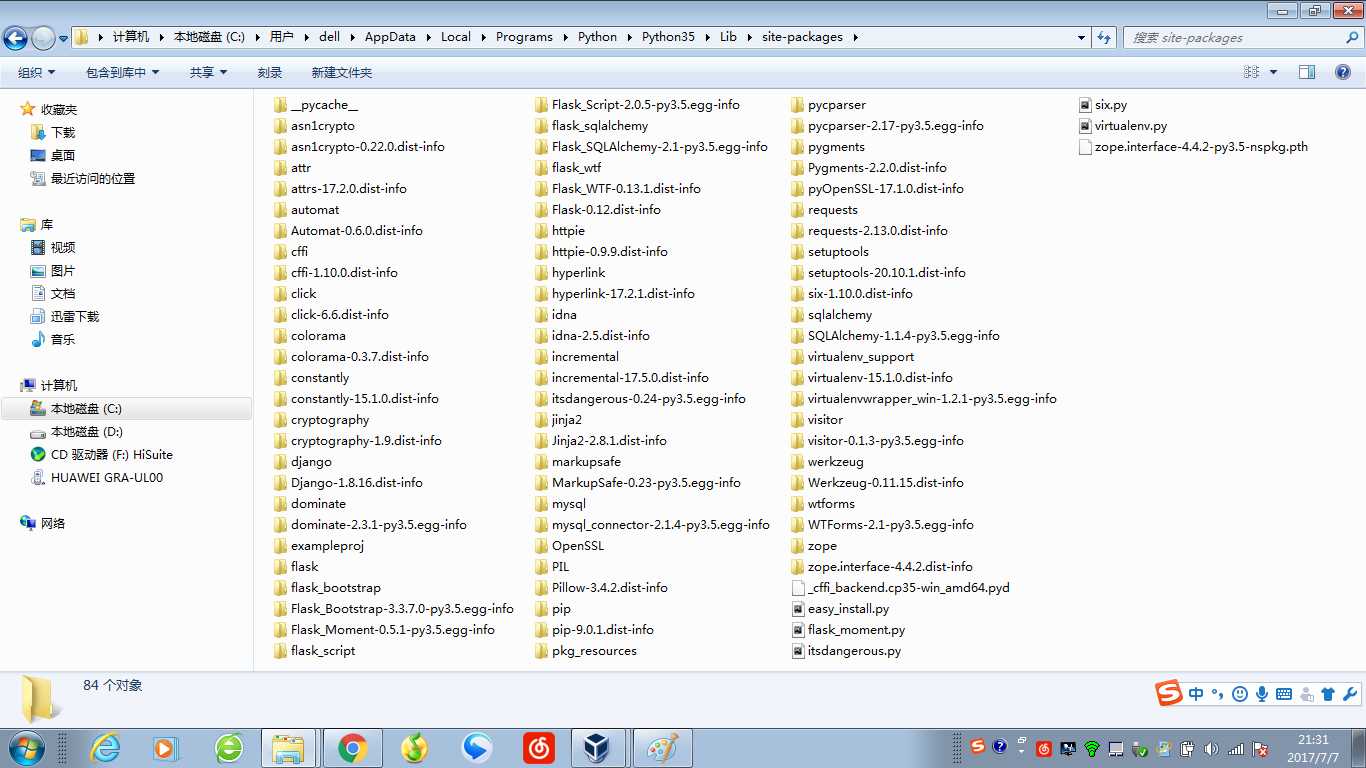
Task: Open the 包含到库中 dropdown
Action: [123, 72]
